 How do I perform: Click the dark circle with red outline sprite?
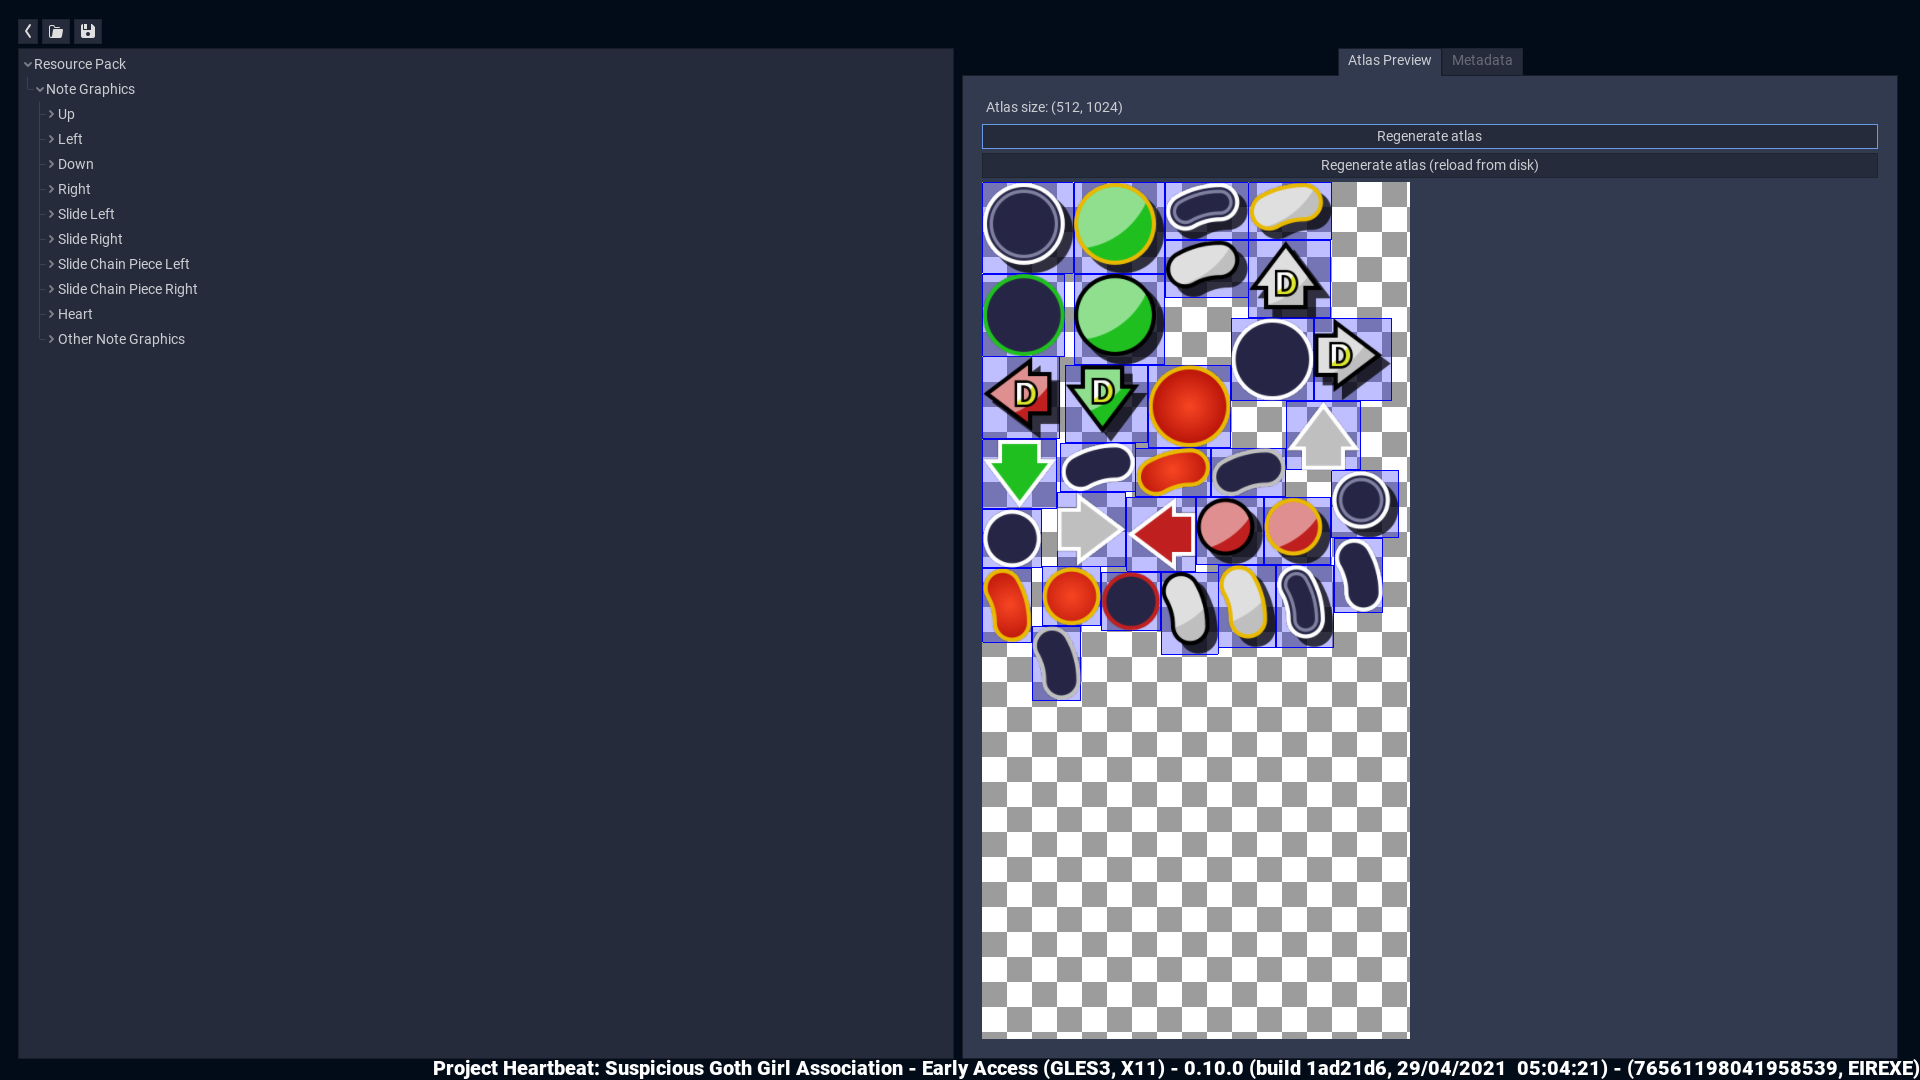(1130, 601)
